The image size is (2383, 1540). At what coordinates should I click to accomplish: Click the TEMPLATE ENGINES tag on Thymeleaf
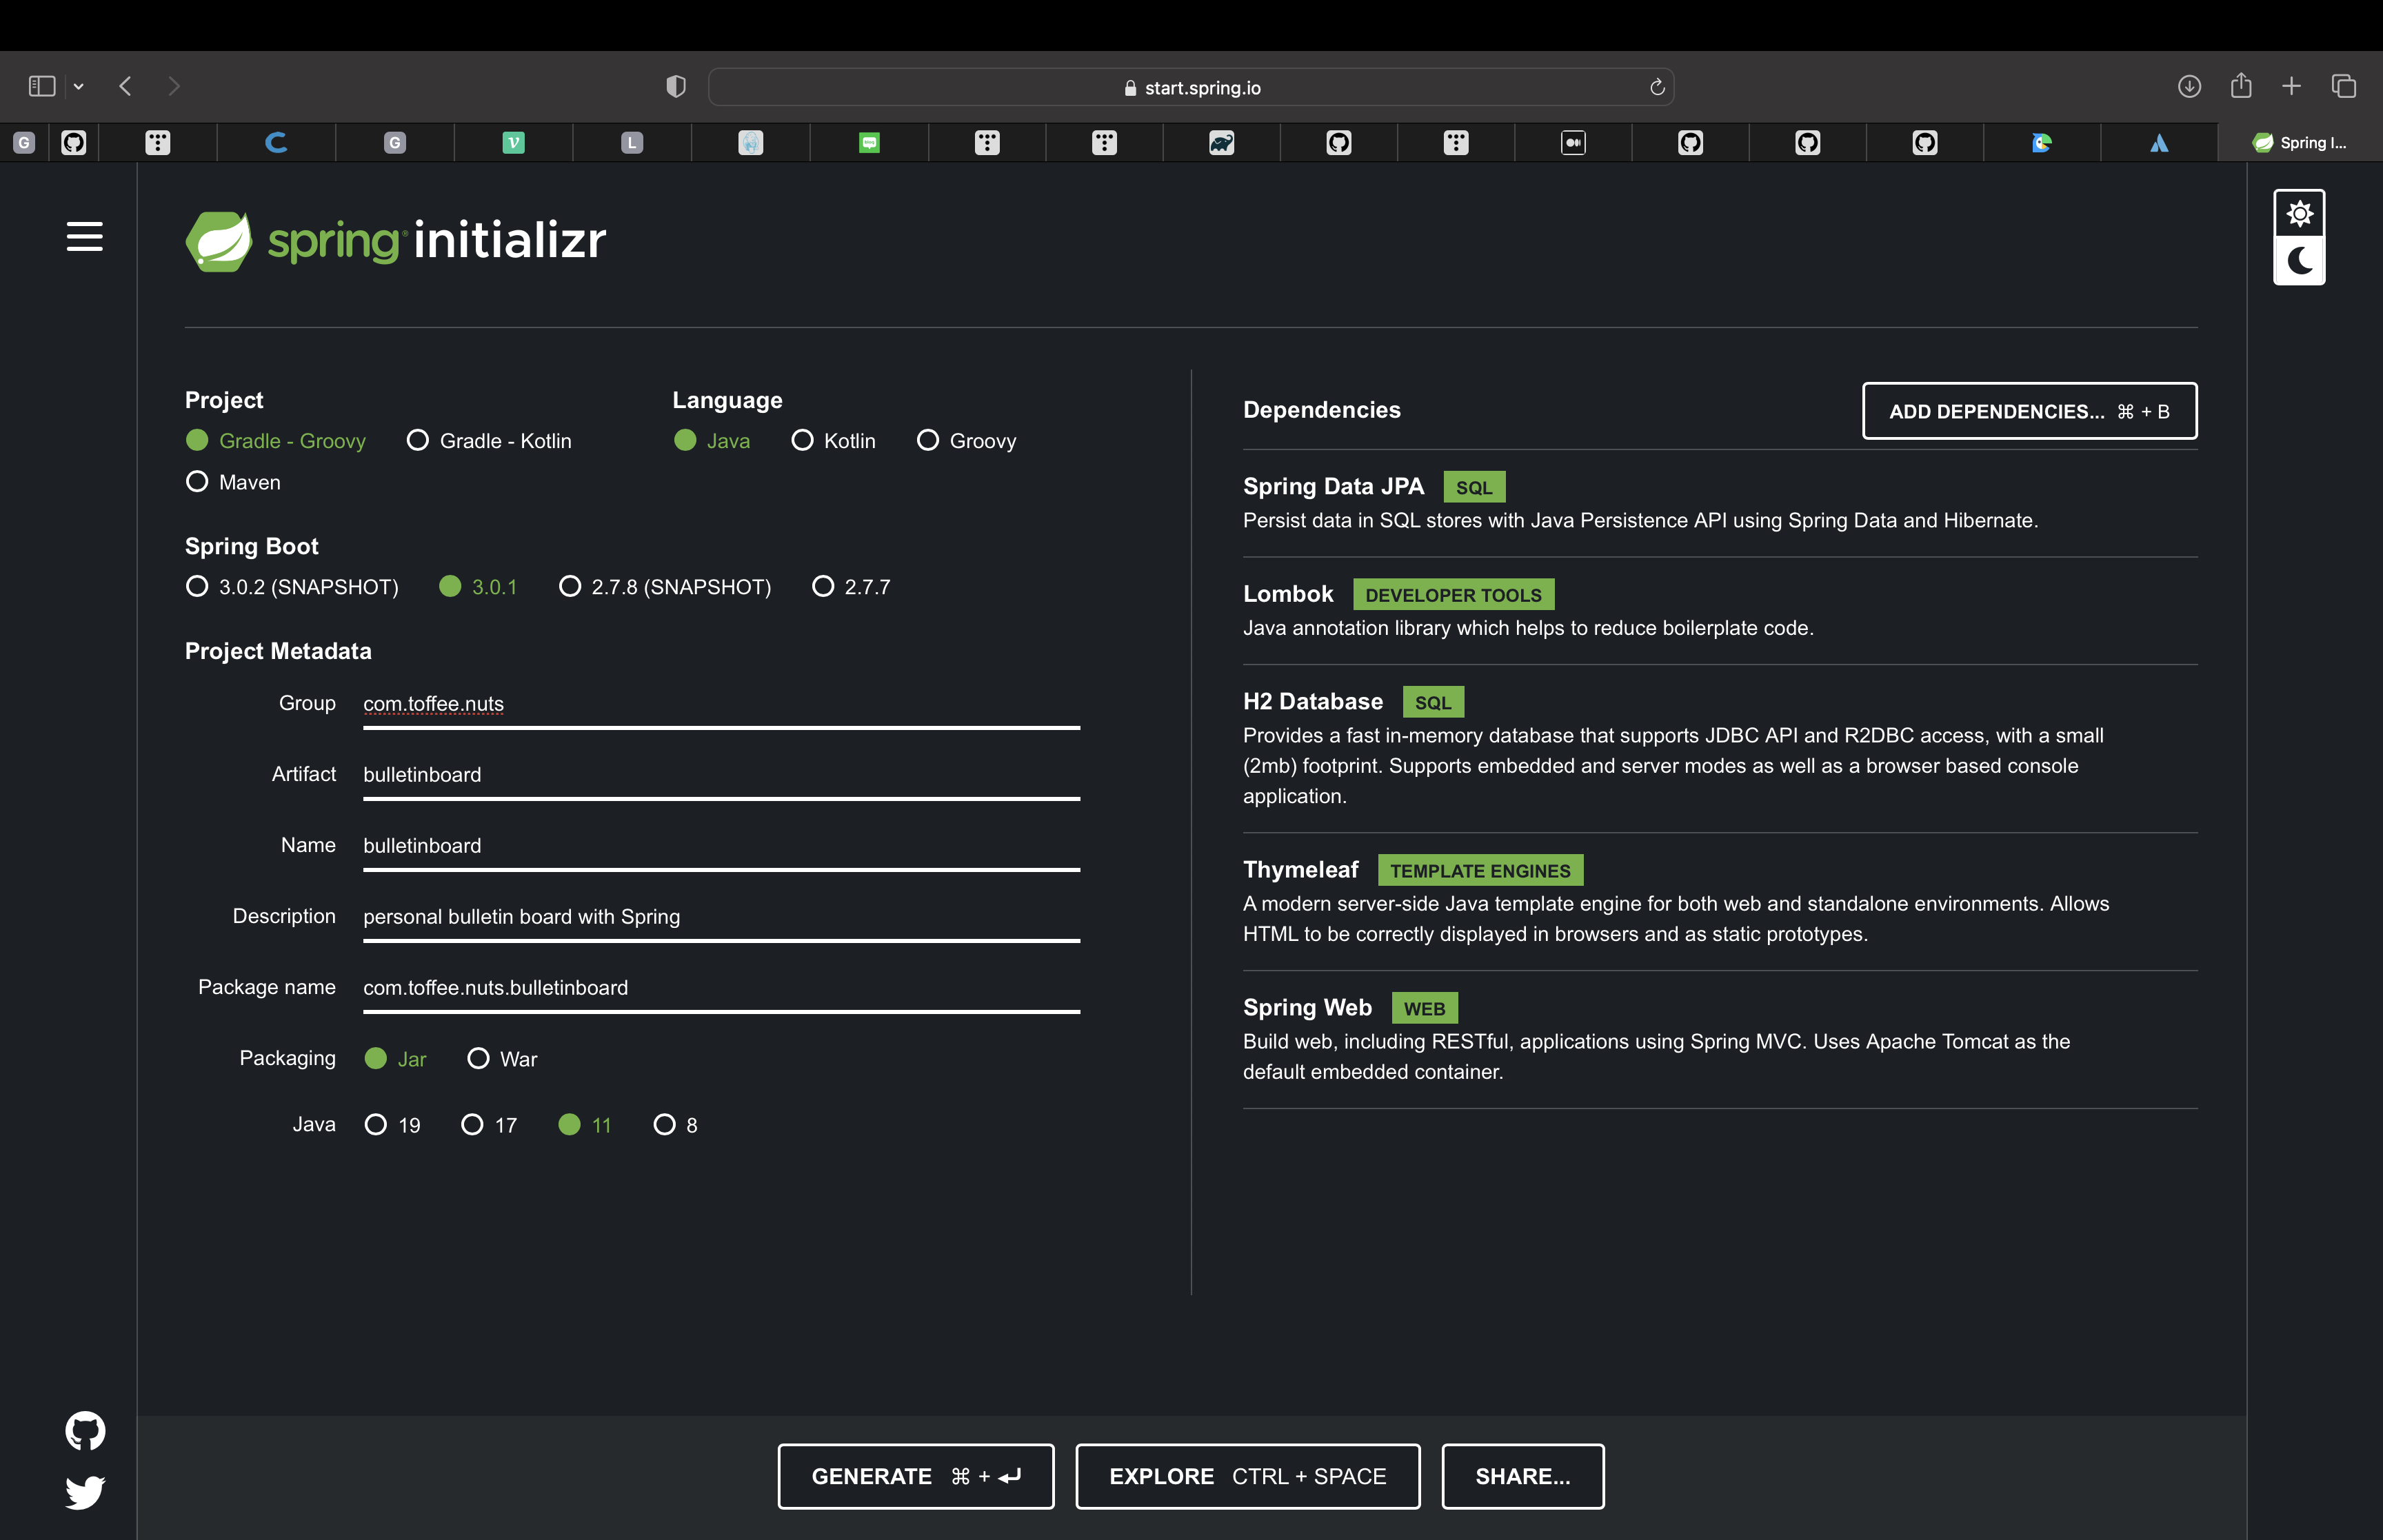1480,871
